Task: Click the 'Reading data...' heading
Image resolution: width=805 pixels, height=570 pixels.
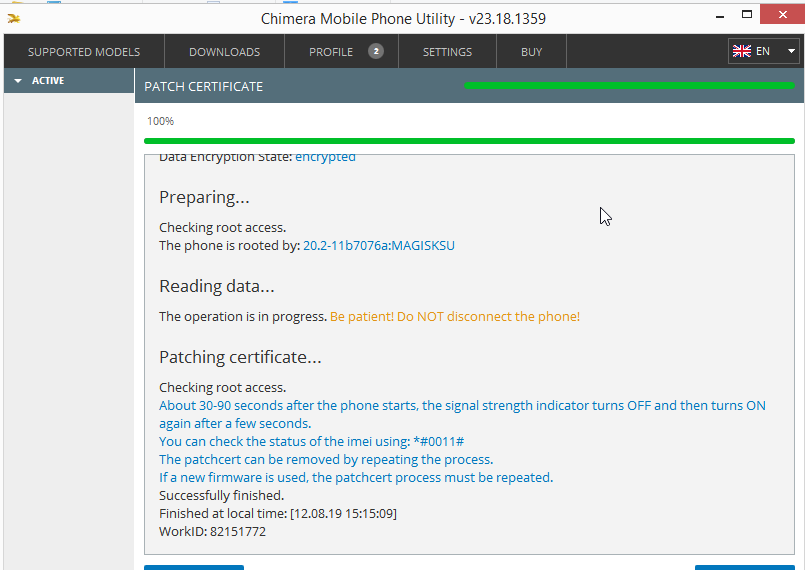Action: (217, 286)
